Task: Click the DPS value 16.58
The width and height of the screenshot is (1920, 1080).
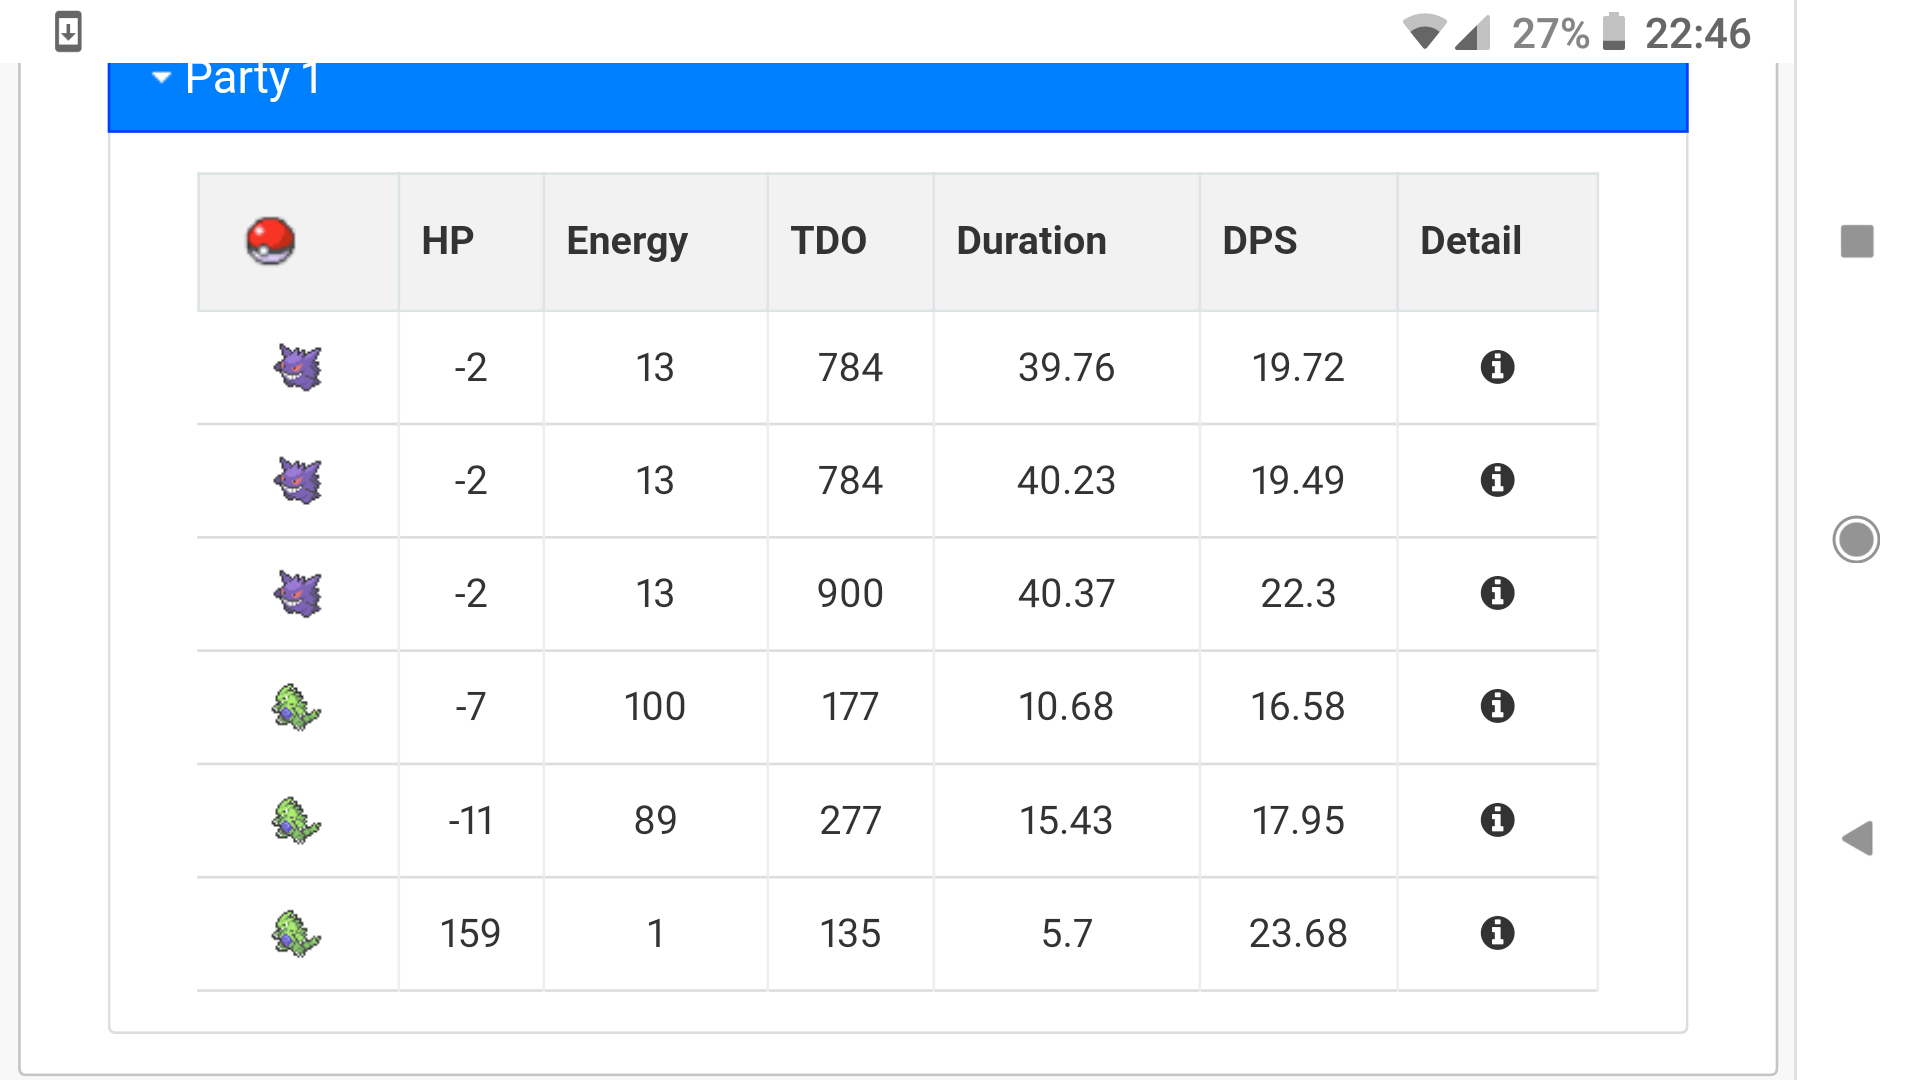Action: tap(1298, 707)
